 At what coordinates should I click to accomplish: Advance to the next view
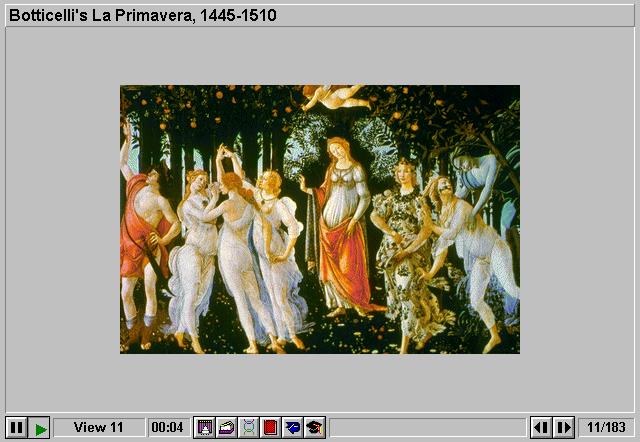[564, 427]
